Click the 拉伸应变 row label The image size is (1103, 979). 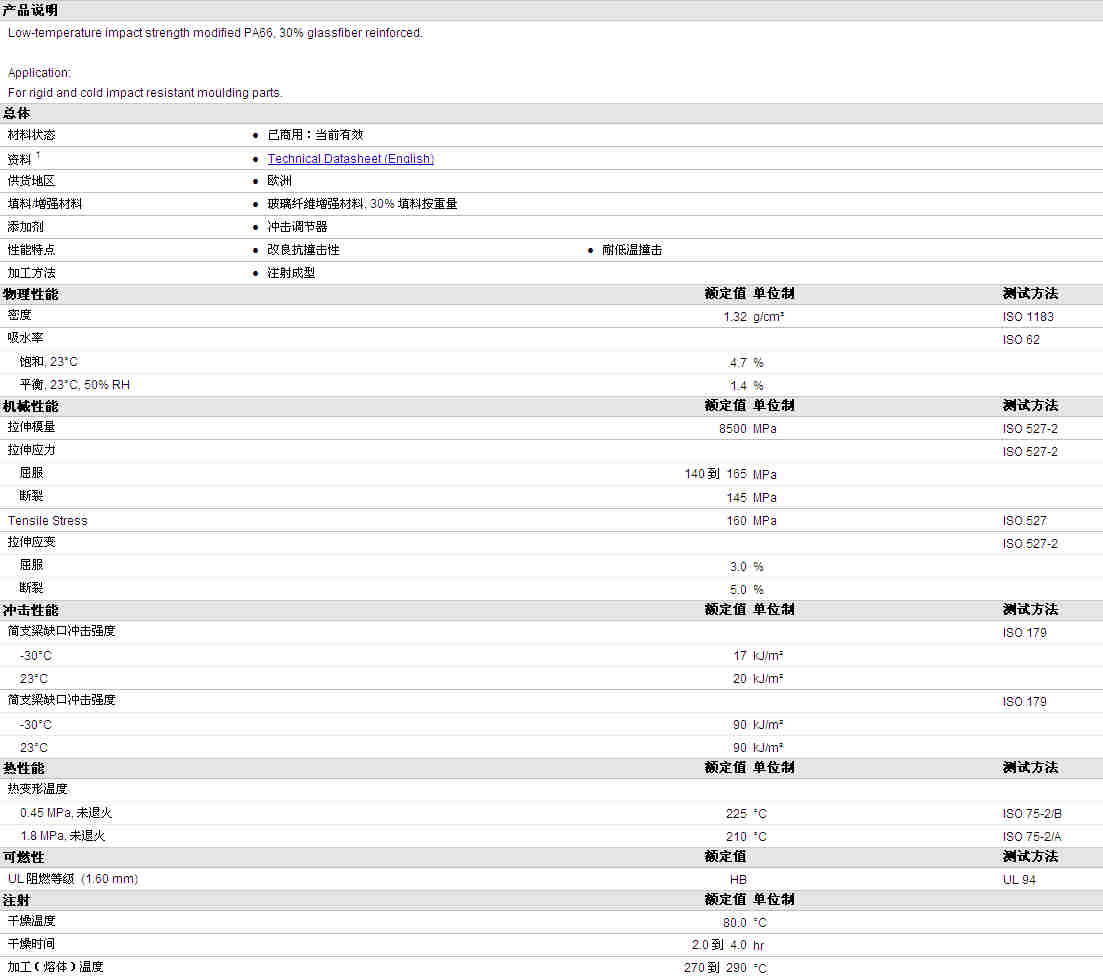32,542
